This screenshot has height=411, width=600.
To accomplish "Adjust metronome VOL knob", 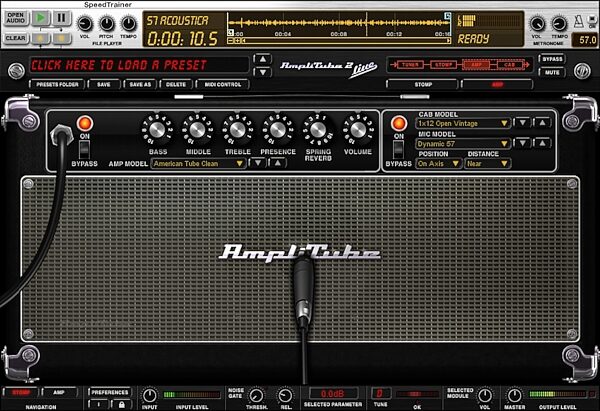I will tap(537, 24).
